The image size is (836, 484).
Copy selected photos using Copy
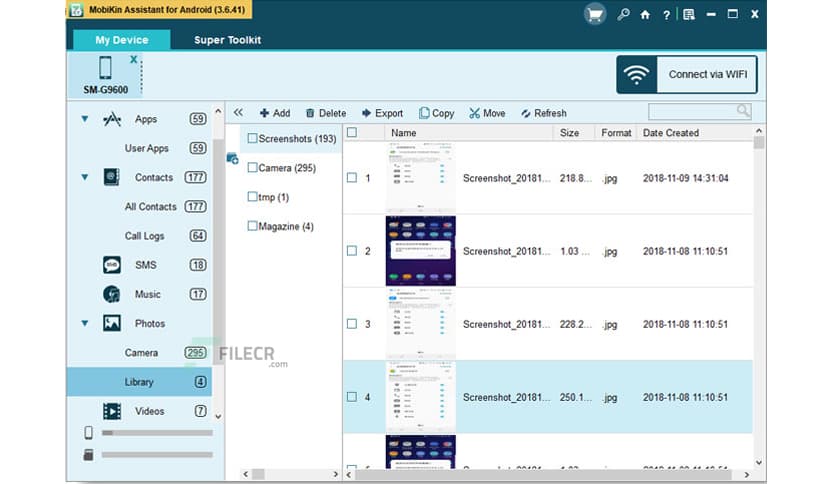[437, 113]
